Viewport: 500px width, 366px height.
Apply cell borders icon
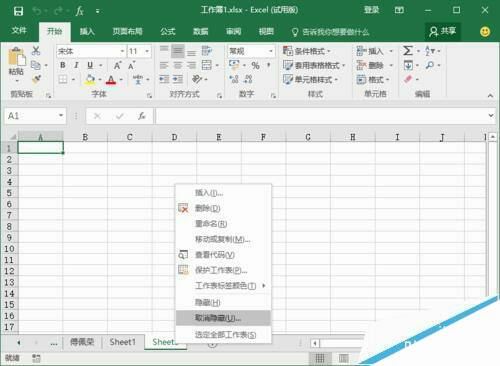pyautogui.click(x=63, y=80)
